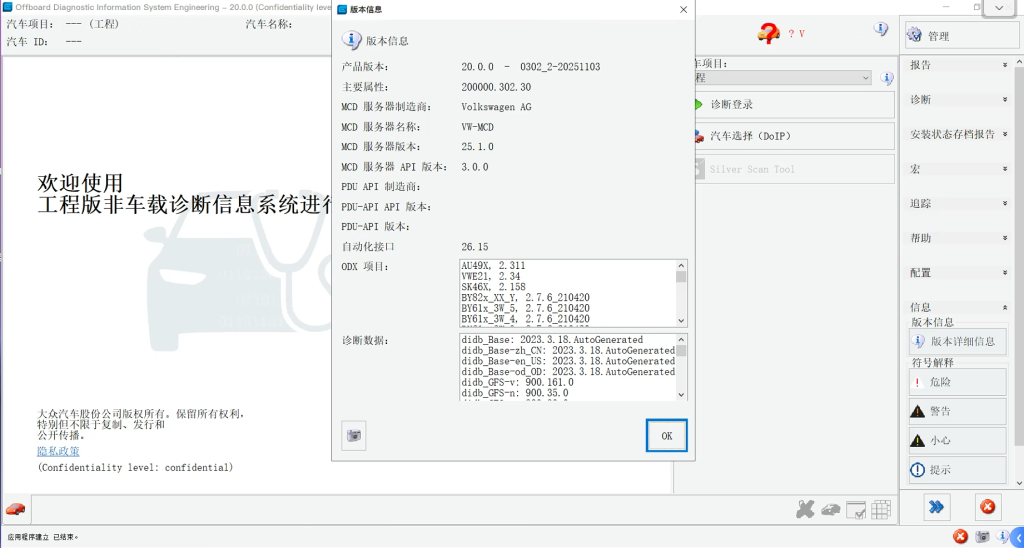Select the didb_Base-zh_CN row
This screenshot has width=1024, height=548.
[x=568, y=351]
